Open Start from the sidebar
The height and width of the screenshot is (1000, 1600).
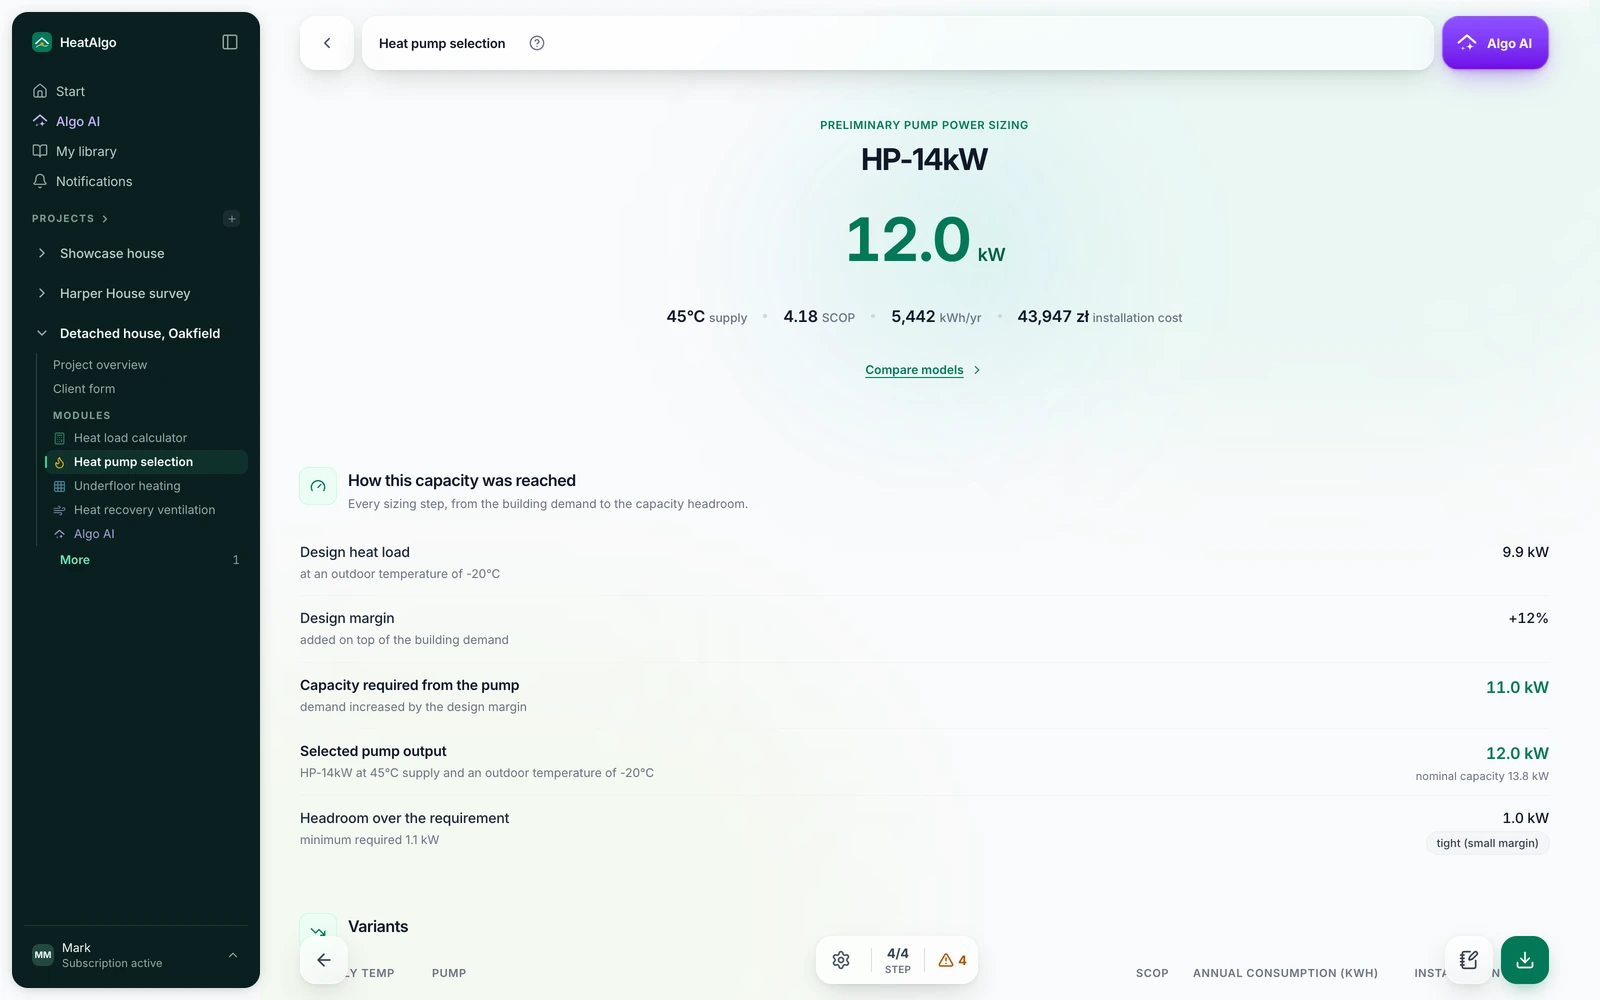coord(136,91)
